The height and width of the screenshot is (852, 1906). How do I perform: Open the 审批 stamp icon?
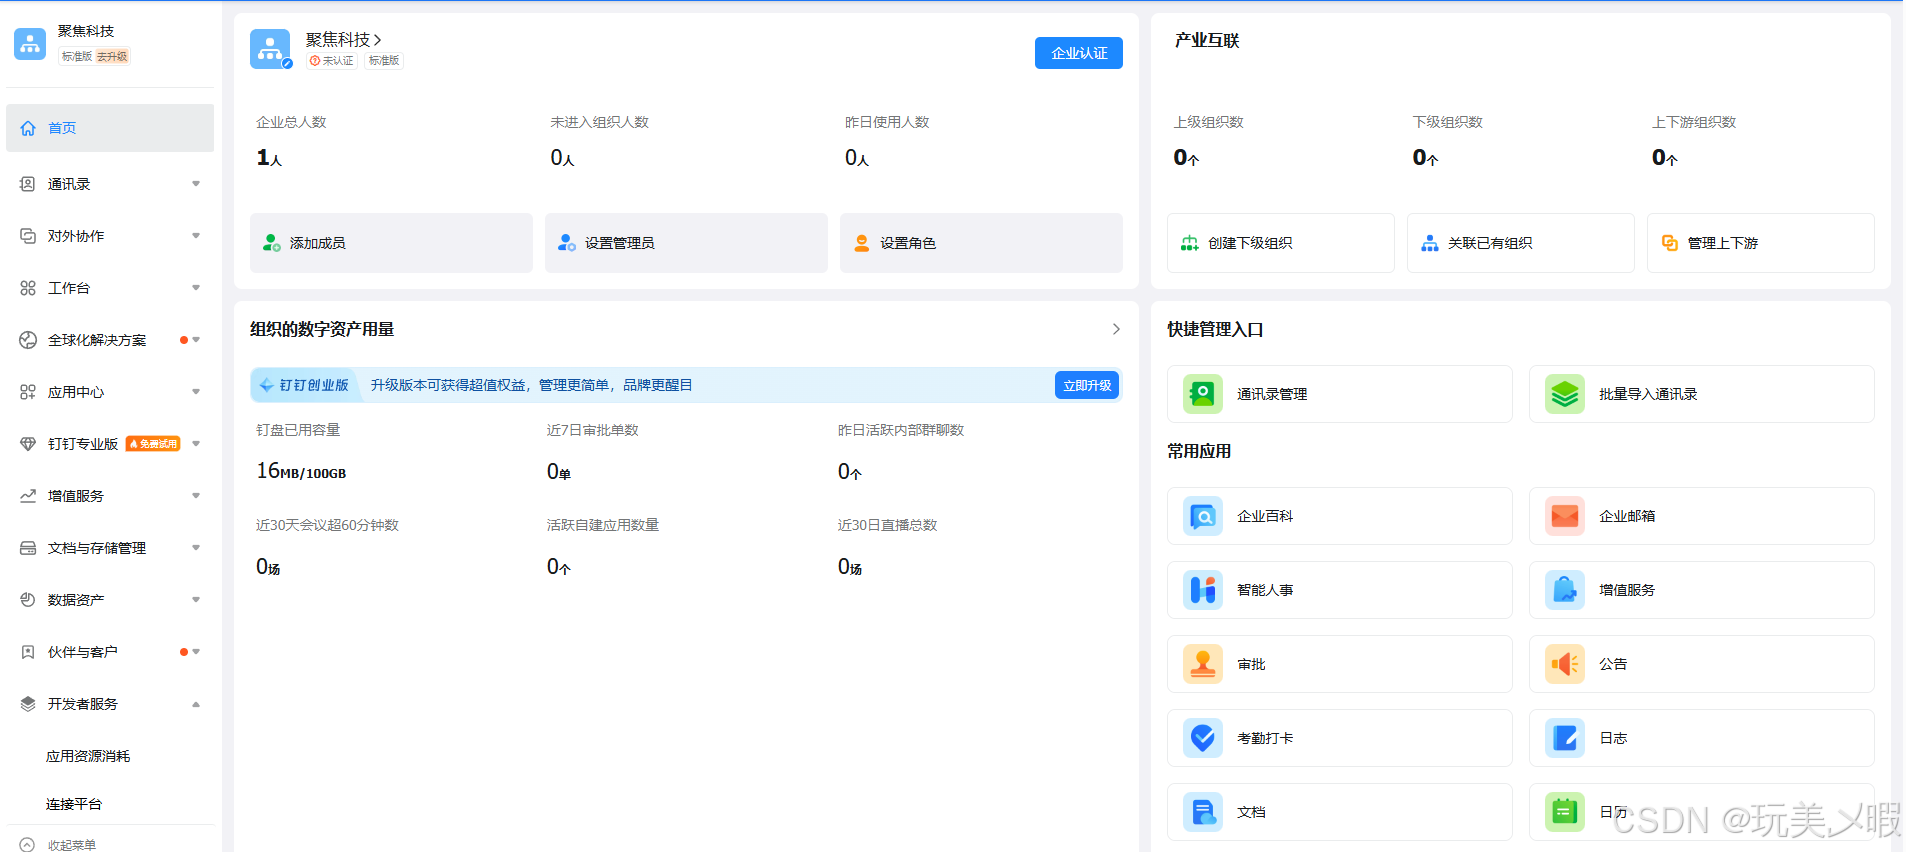point(1203,664)
